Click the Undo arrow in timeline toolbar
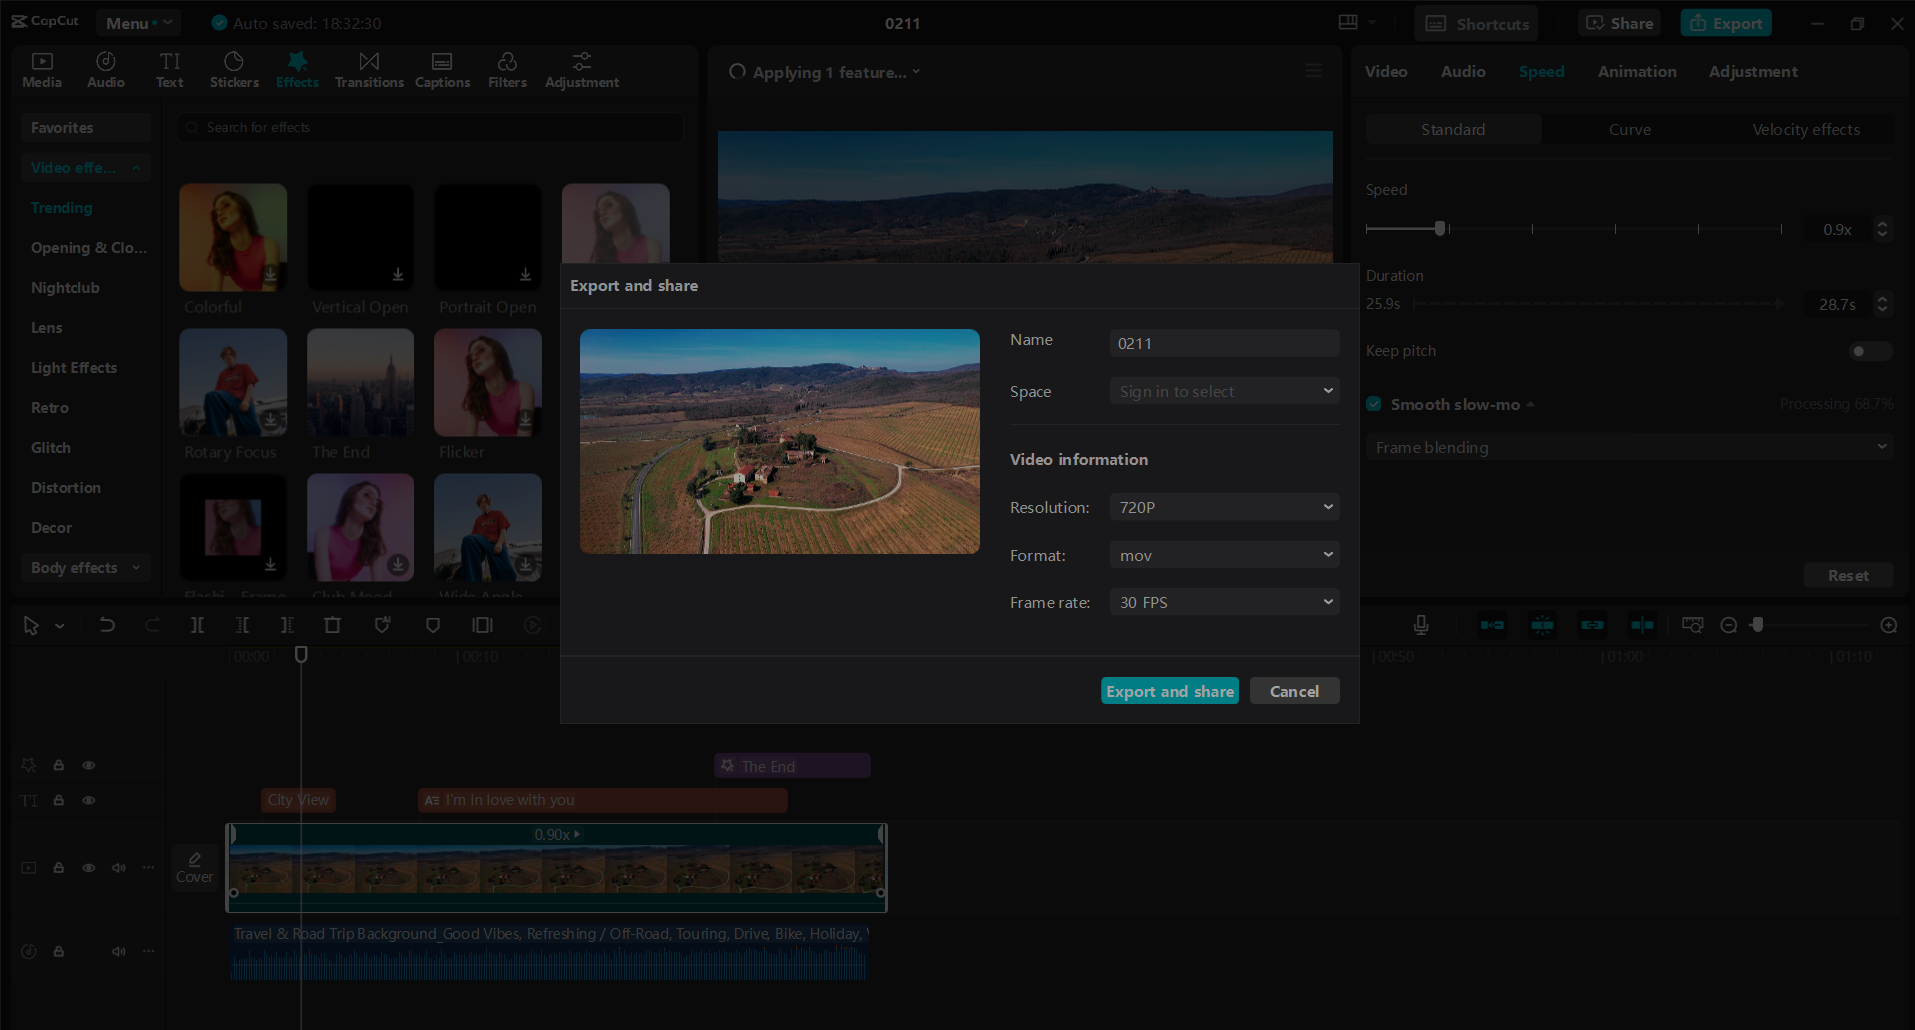The width and height of the screenshot is (1915, 1030). tap(107, 625)
